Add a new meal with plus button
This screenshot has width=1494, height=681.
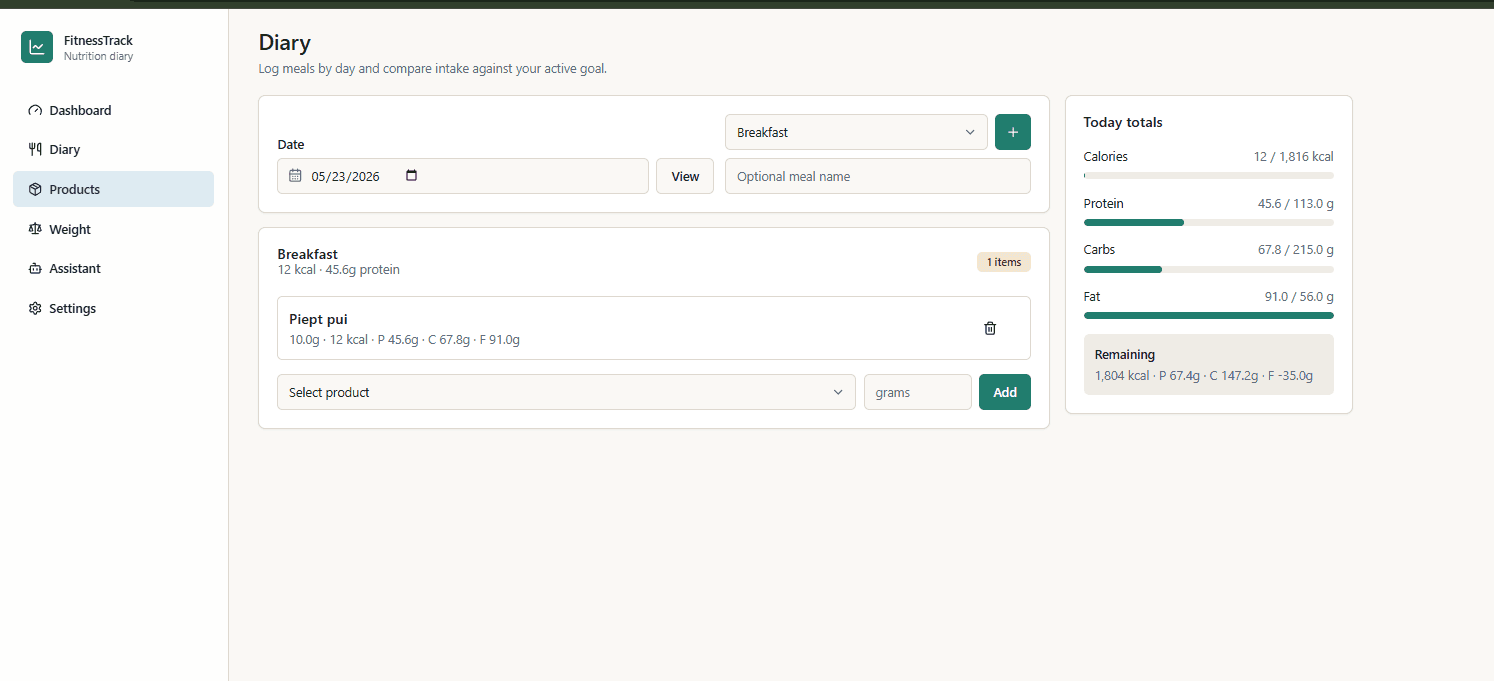(x=1013, y=132)
